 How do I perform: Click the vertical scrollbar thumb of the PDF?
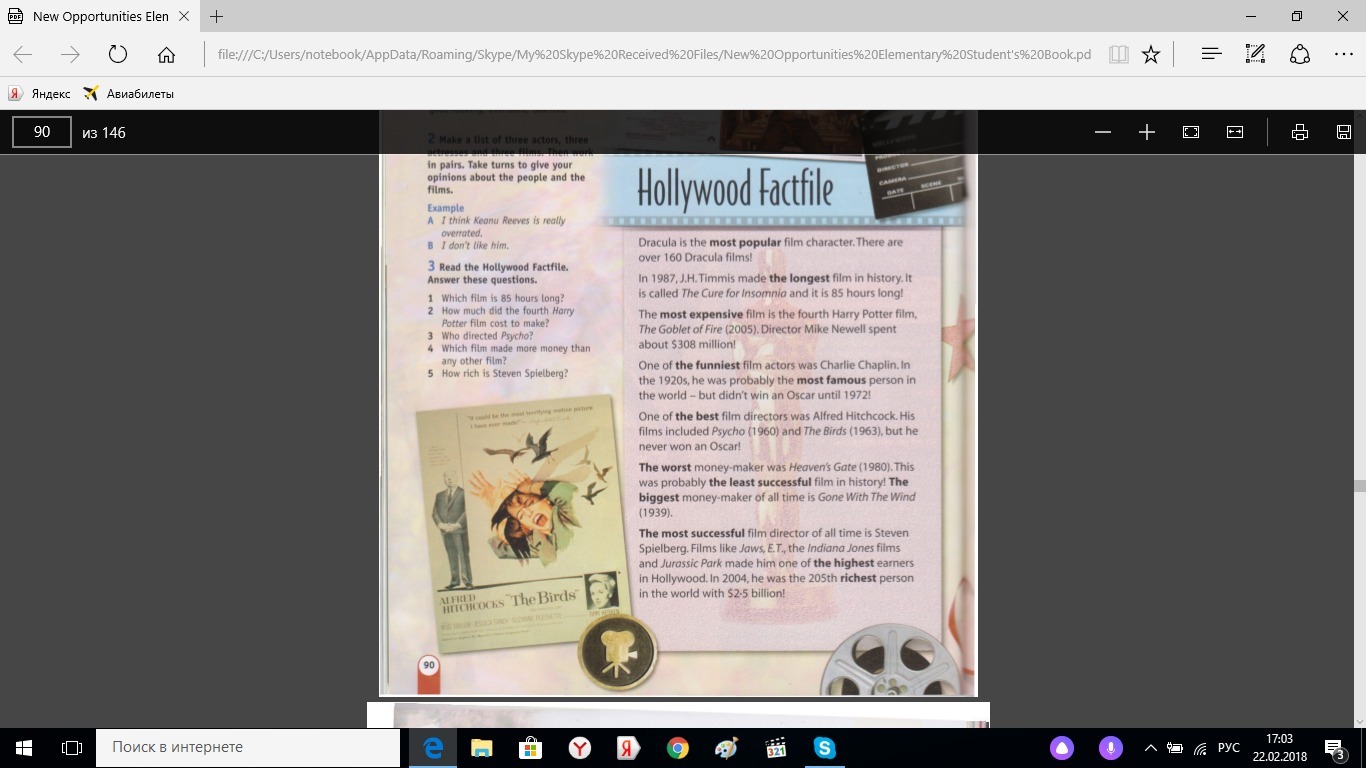click(1359, 486)
